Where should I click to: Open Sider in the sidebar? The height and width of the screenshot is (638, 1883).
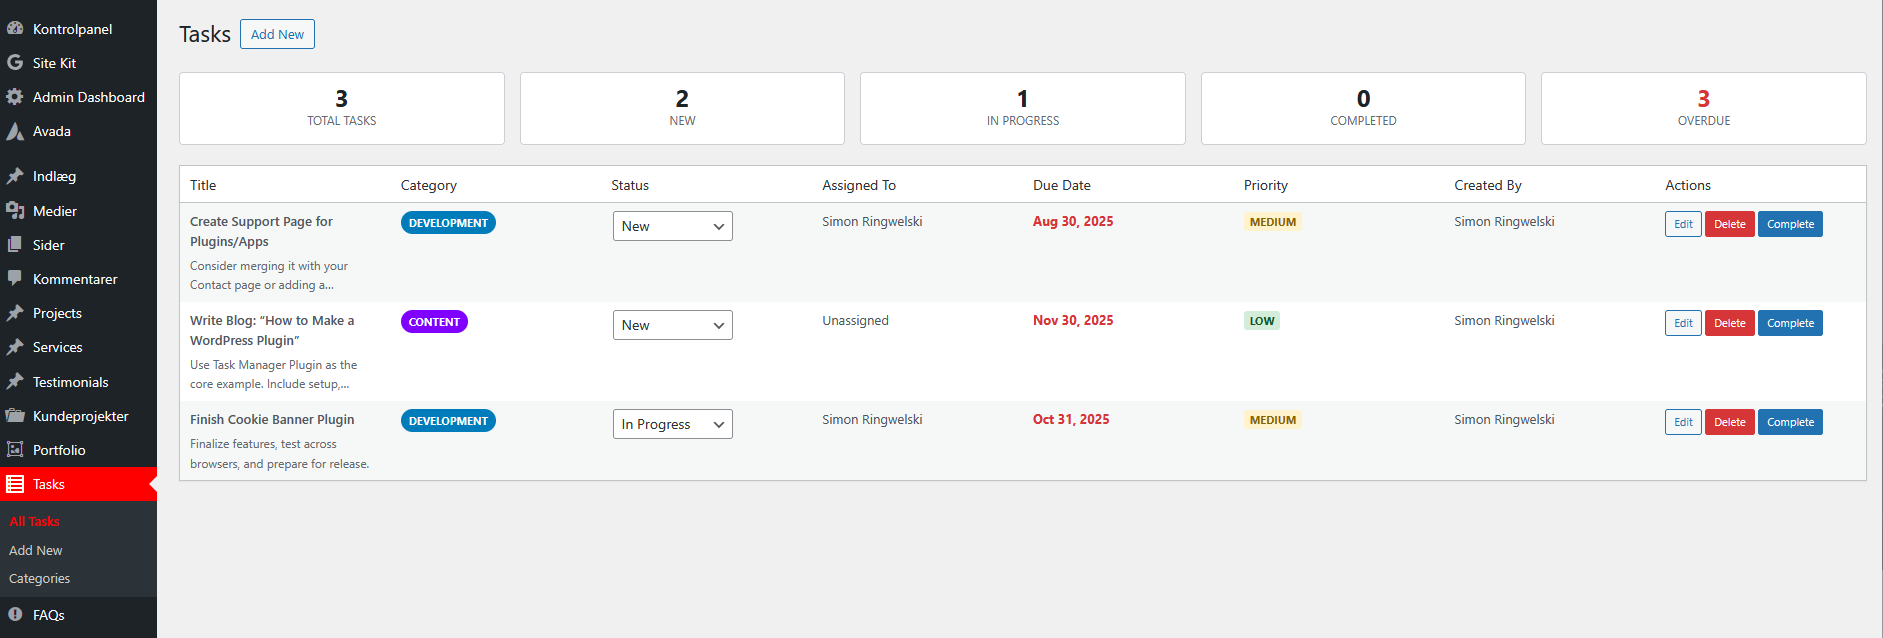[78, 244]
